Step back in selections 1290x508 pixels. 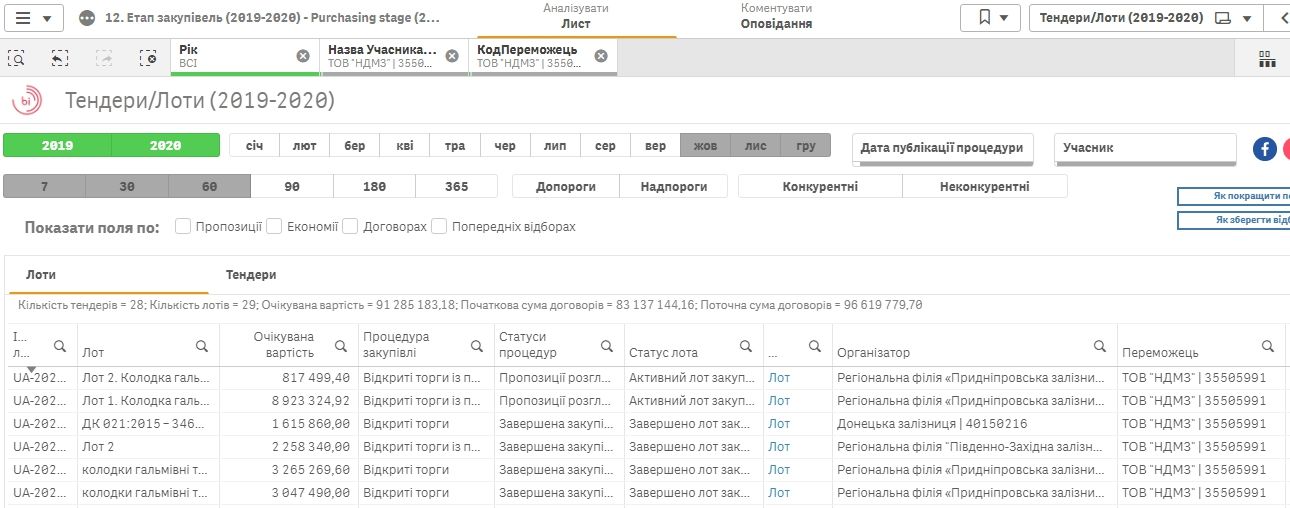60,58
